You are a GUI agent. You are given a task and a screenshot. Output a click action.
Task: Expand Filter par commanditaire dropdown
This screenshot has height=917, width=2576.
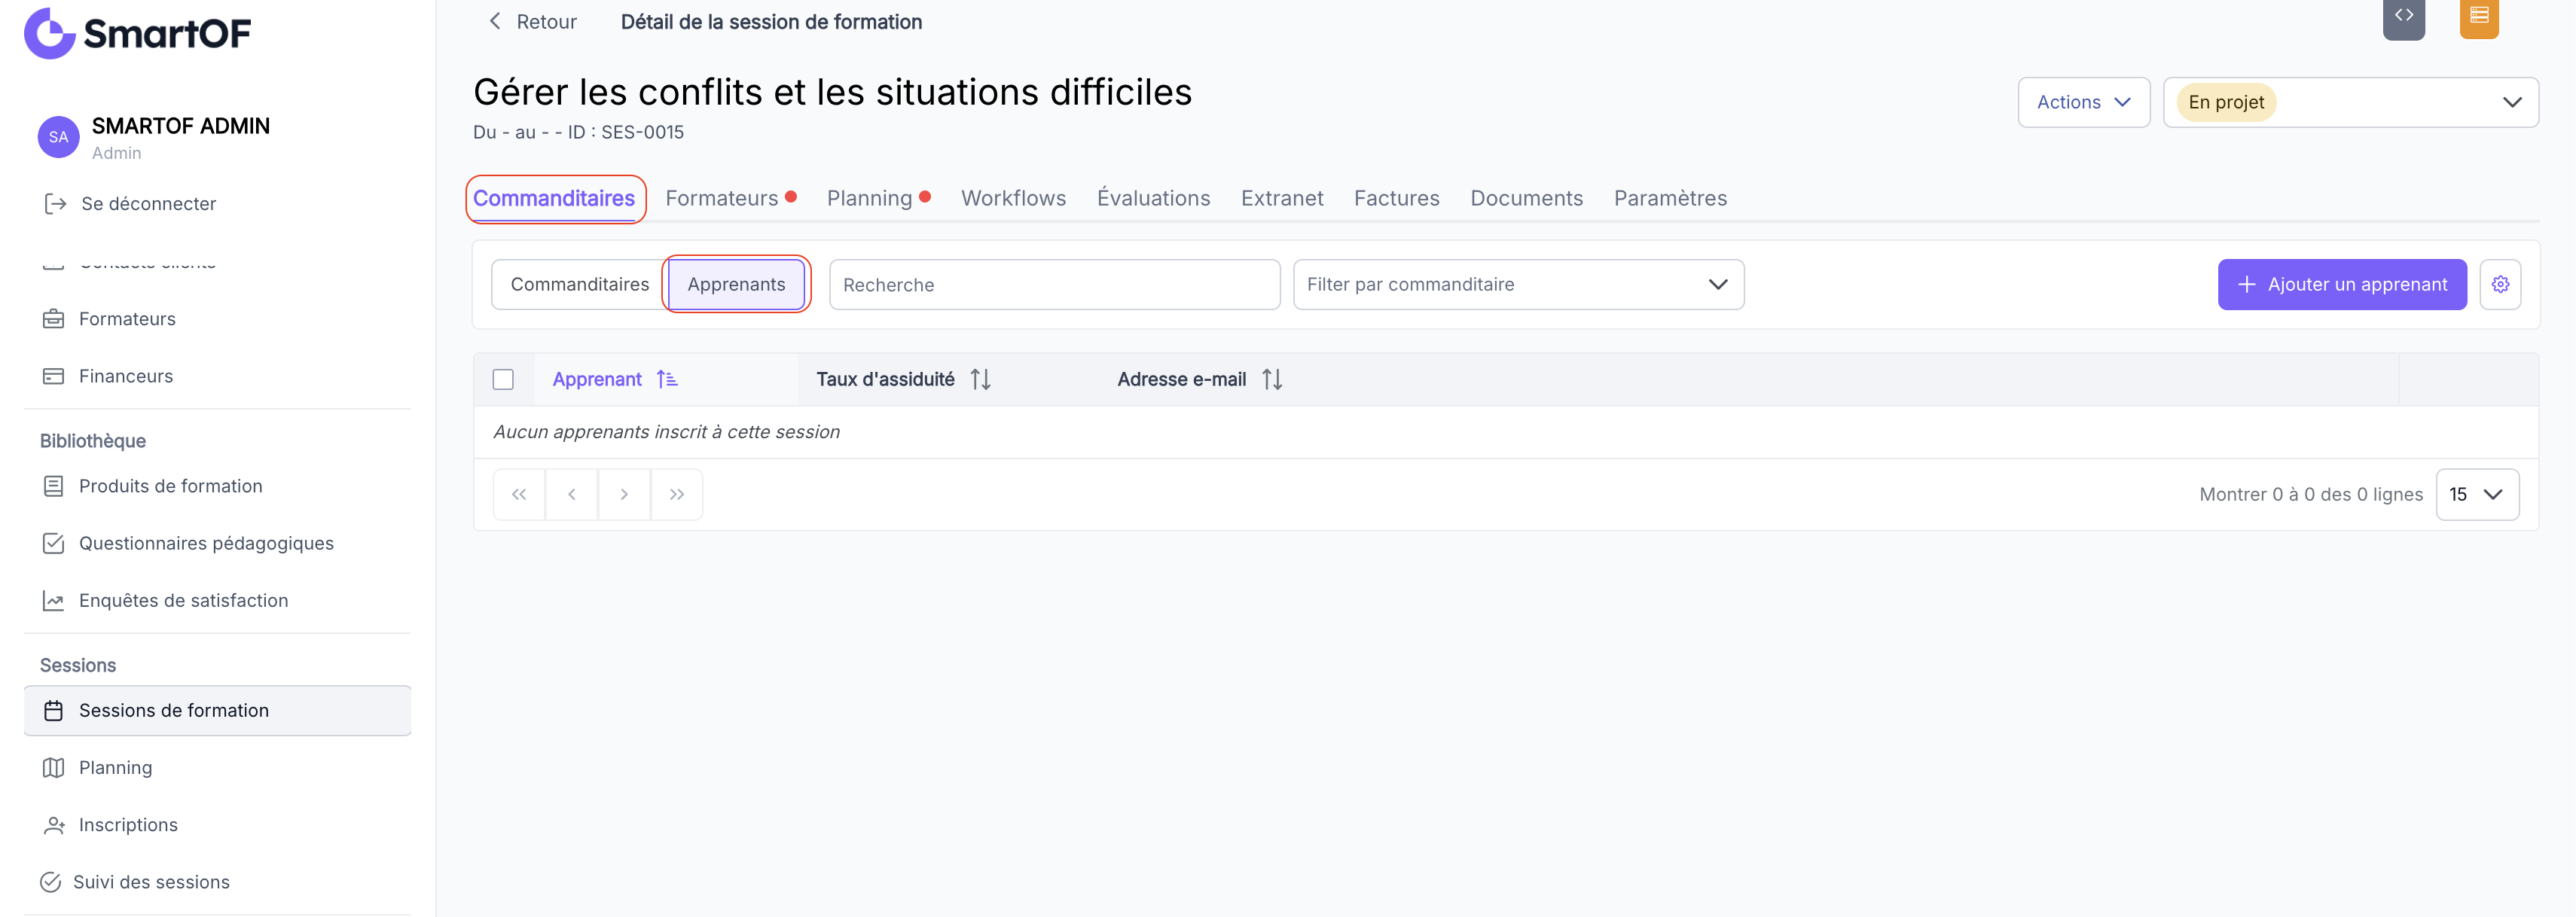[x=1518, y=285]
